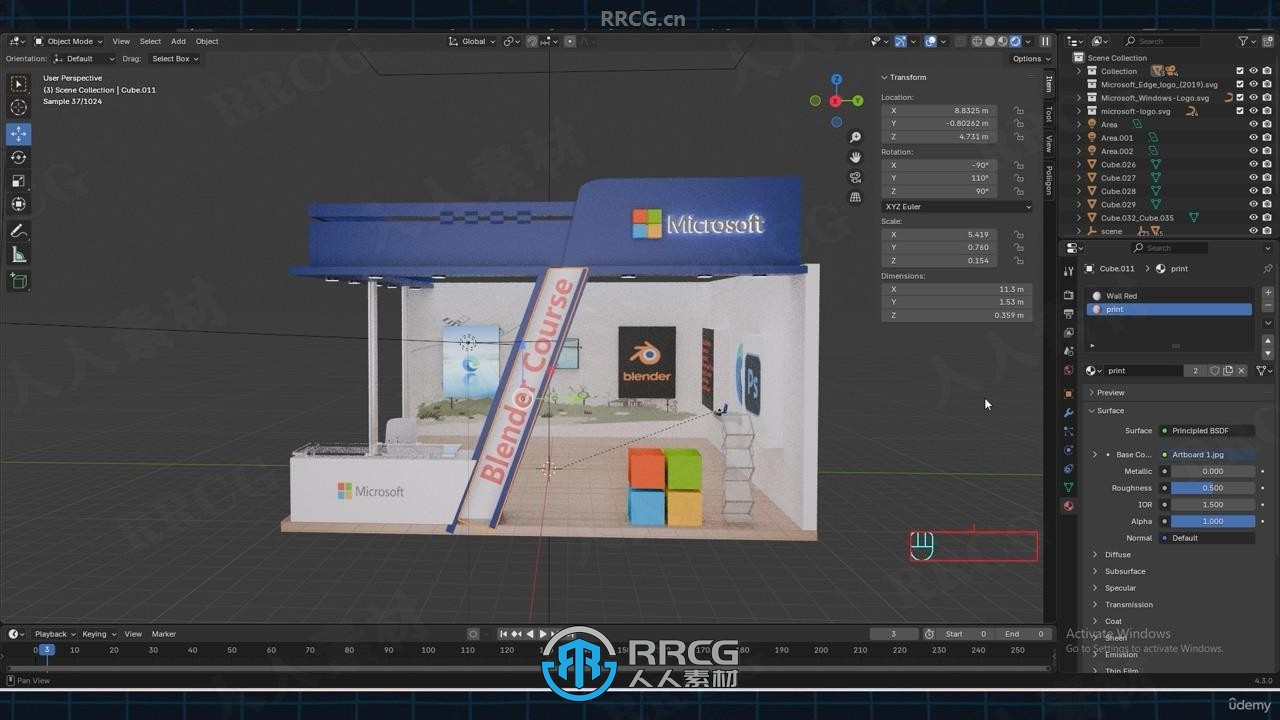The image size is (1280, 720).
Task: Click new material duplicate icon
Action: point(1228,370)
